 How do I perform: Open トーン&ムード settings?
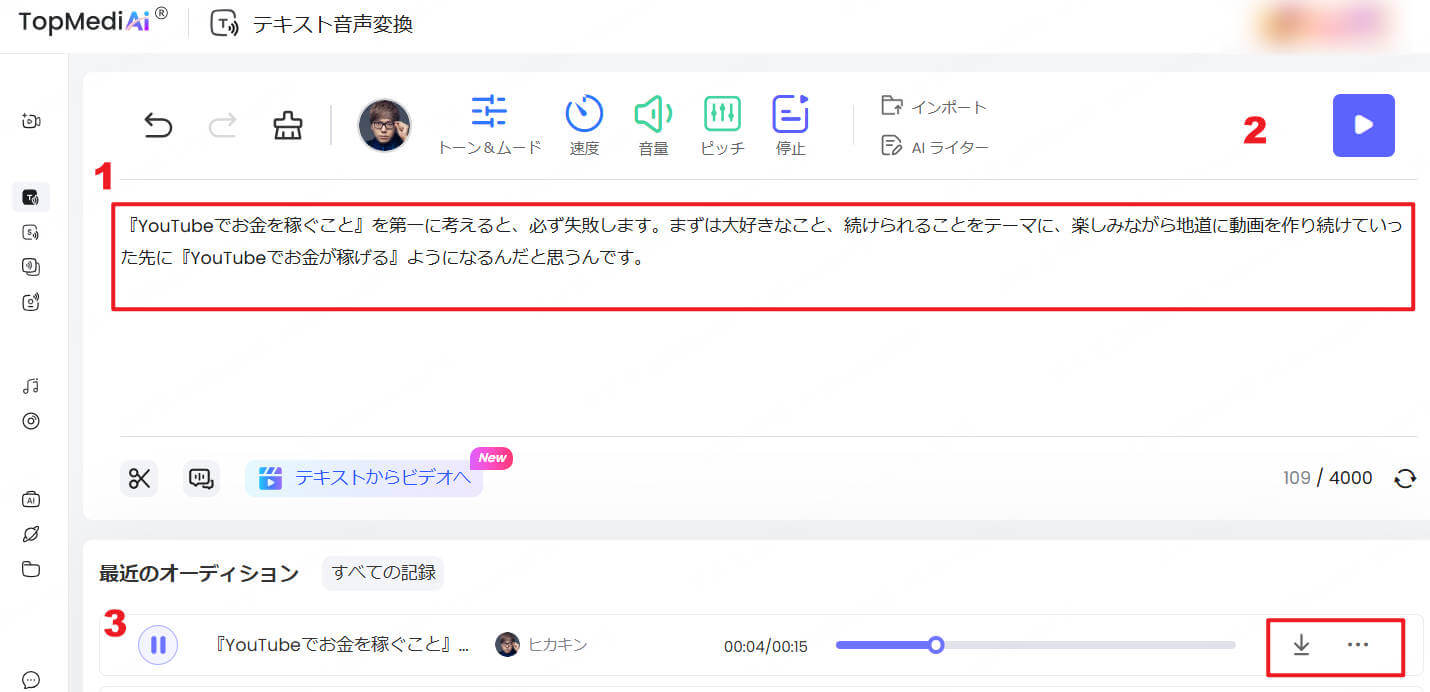[x=489, y=126]
